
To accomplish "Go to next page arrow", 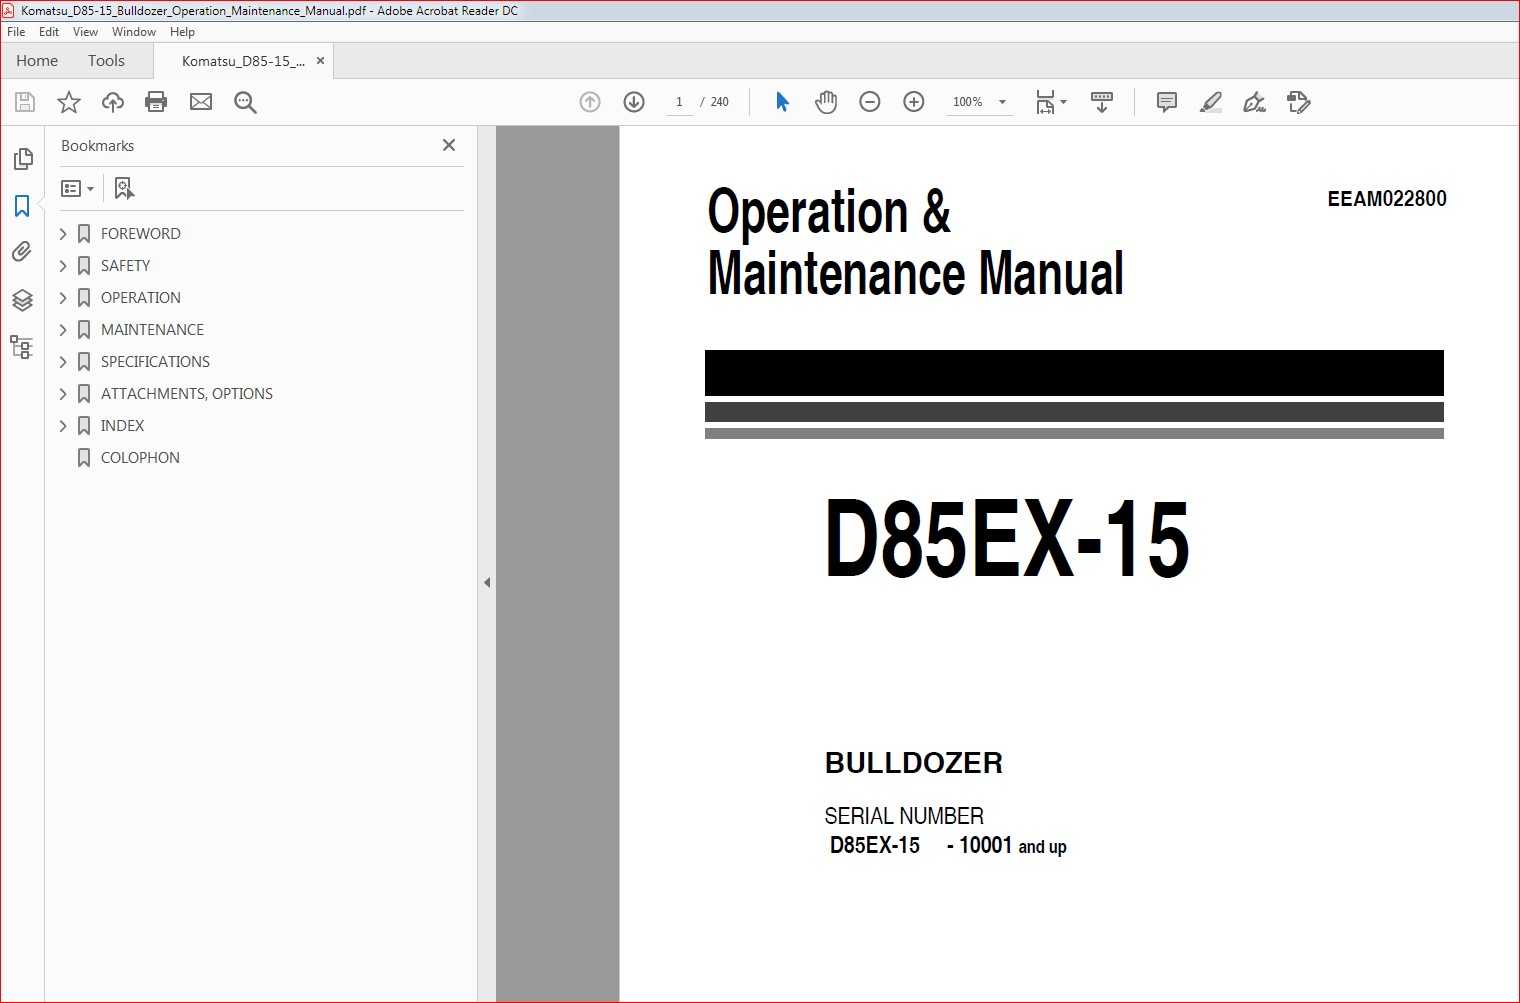I will tap(634, 102).
